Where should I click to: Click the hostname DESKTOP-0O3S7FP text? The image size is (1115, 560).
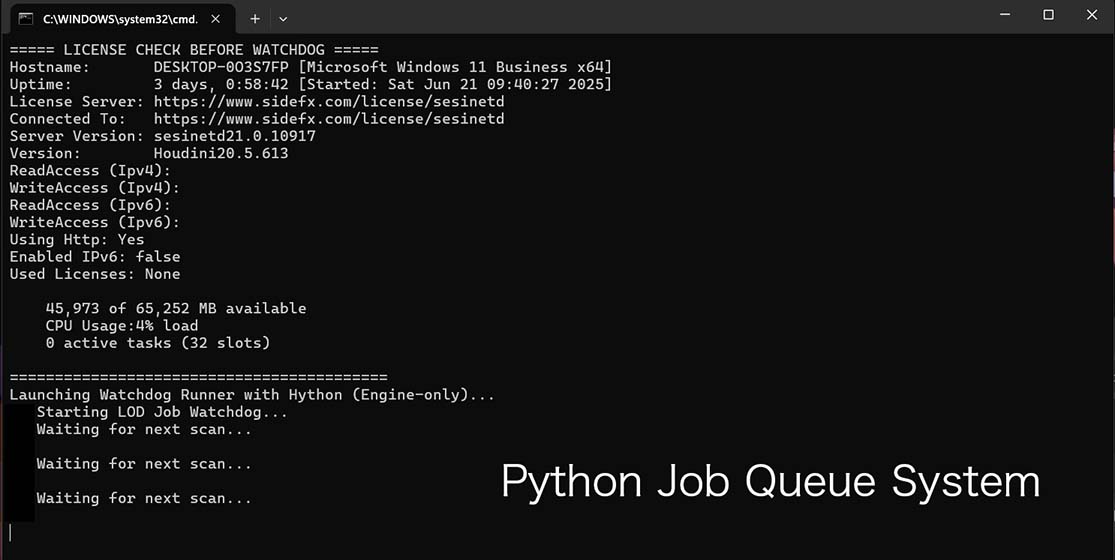[220, 67]
